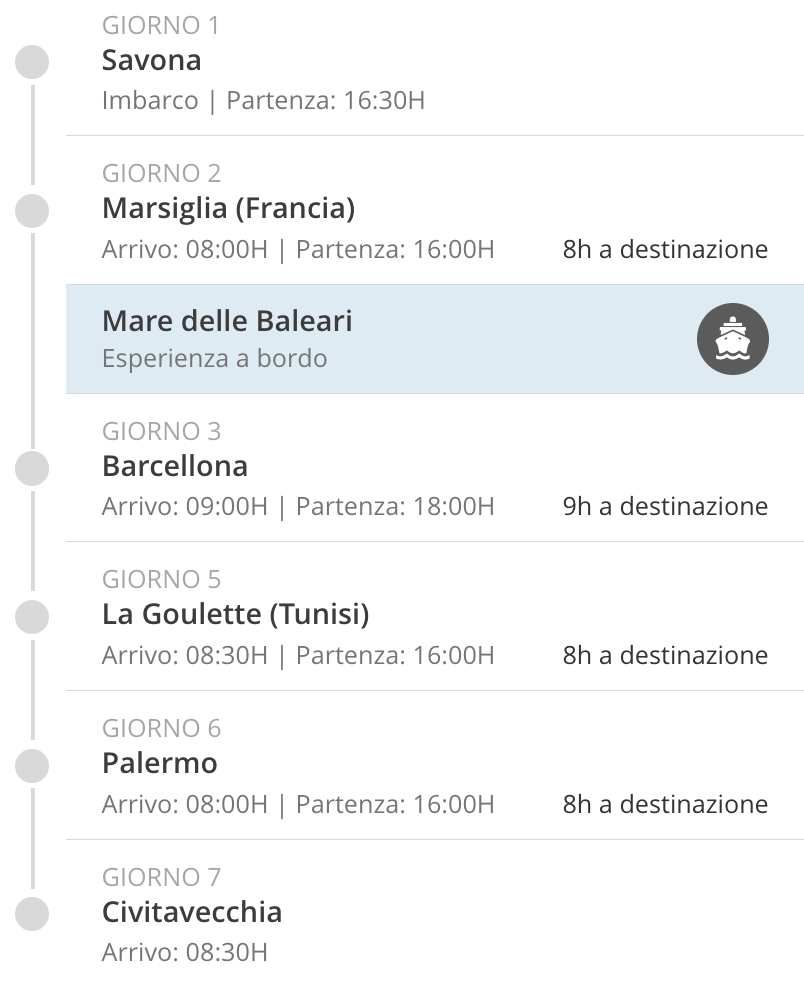Click the ship icon on Mare delle Baleari
Image resolution: width=804 pixels, height=984 pixels.
(x=732, y=339)
